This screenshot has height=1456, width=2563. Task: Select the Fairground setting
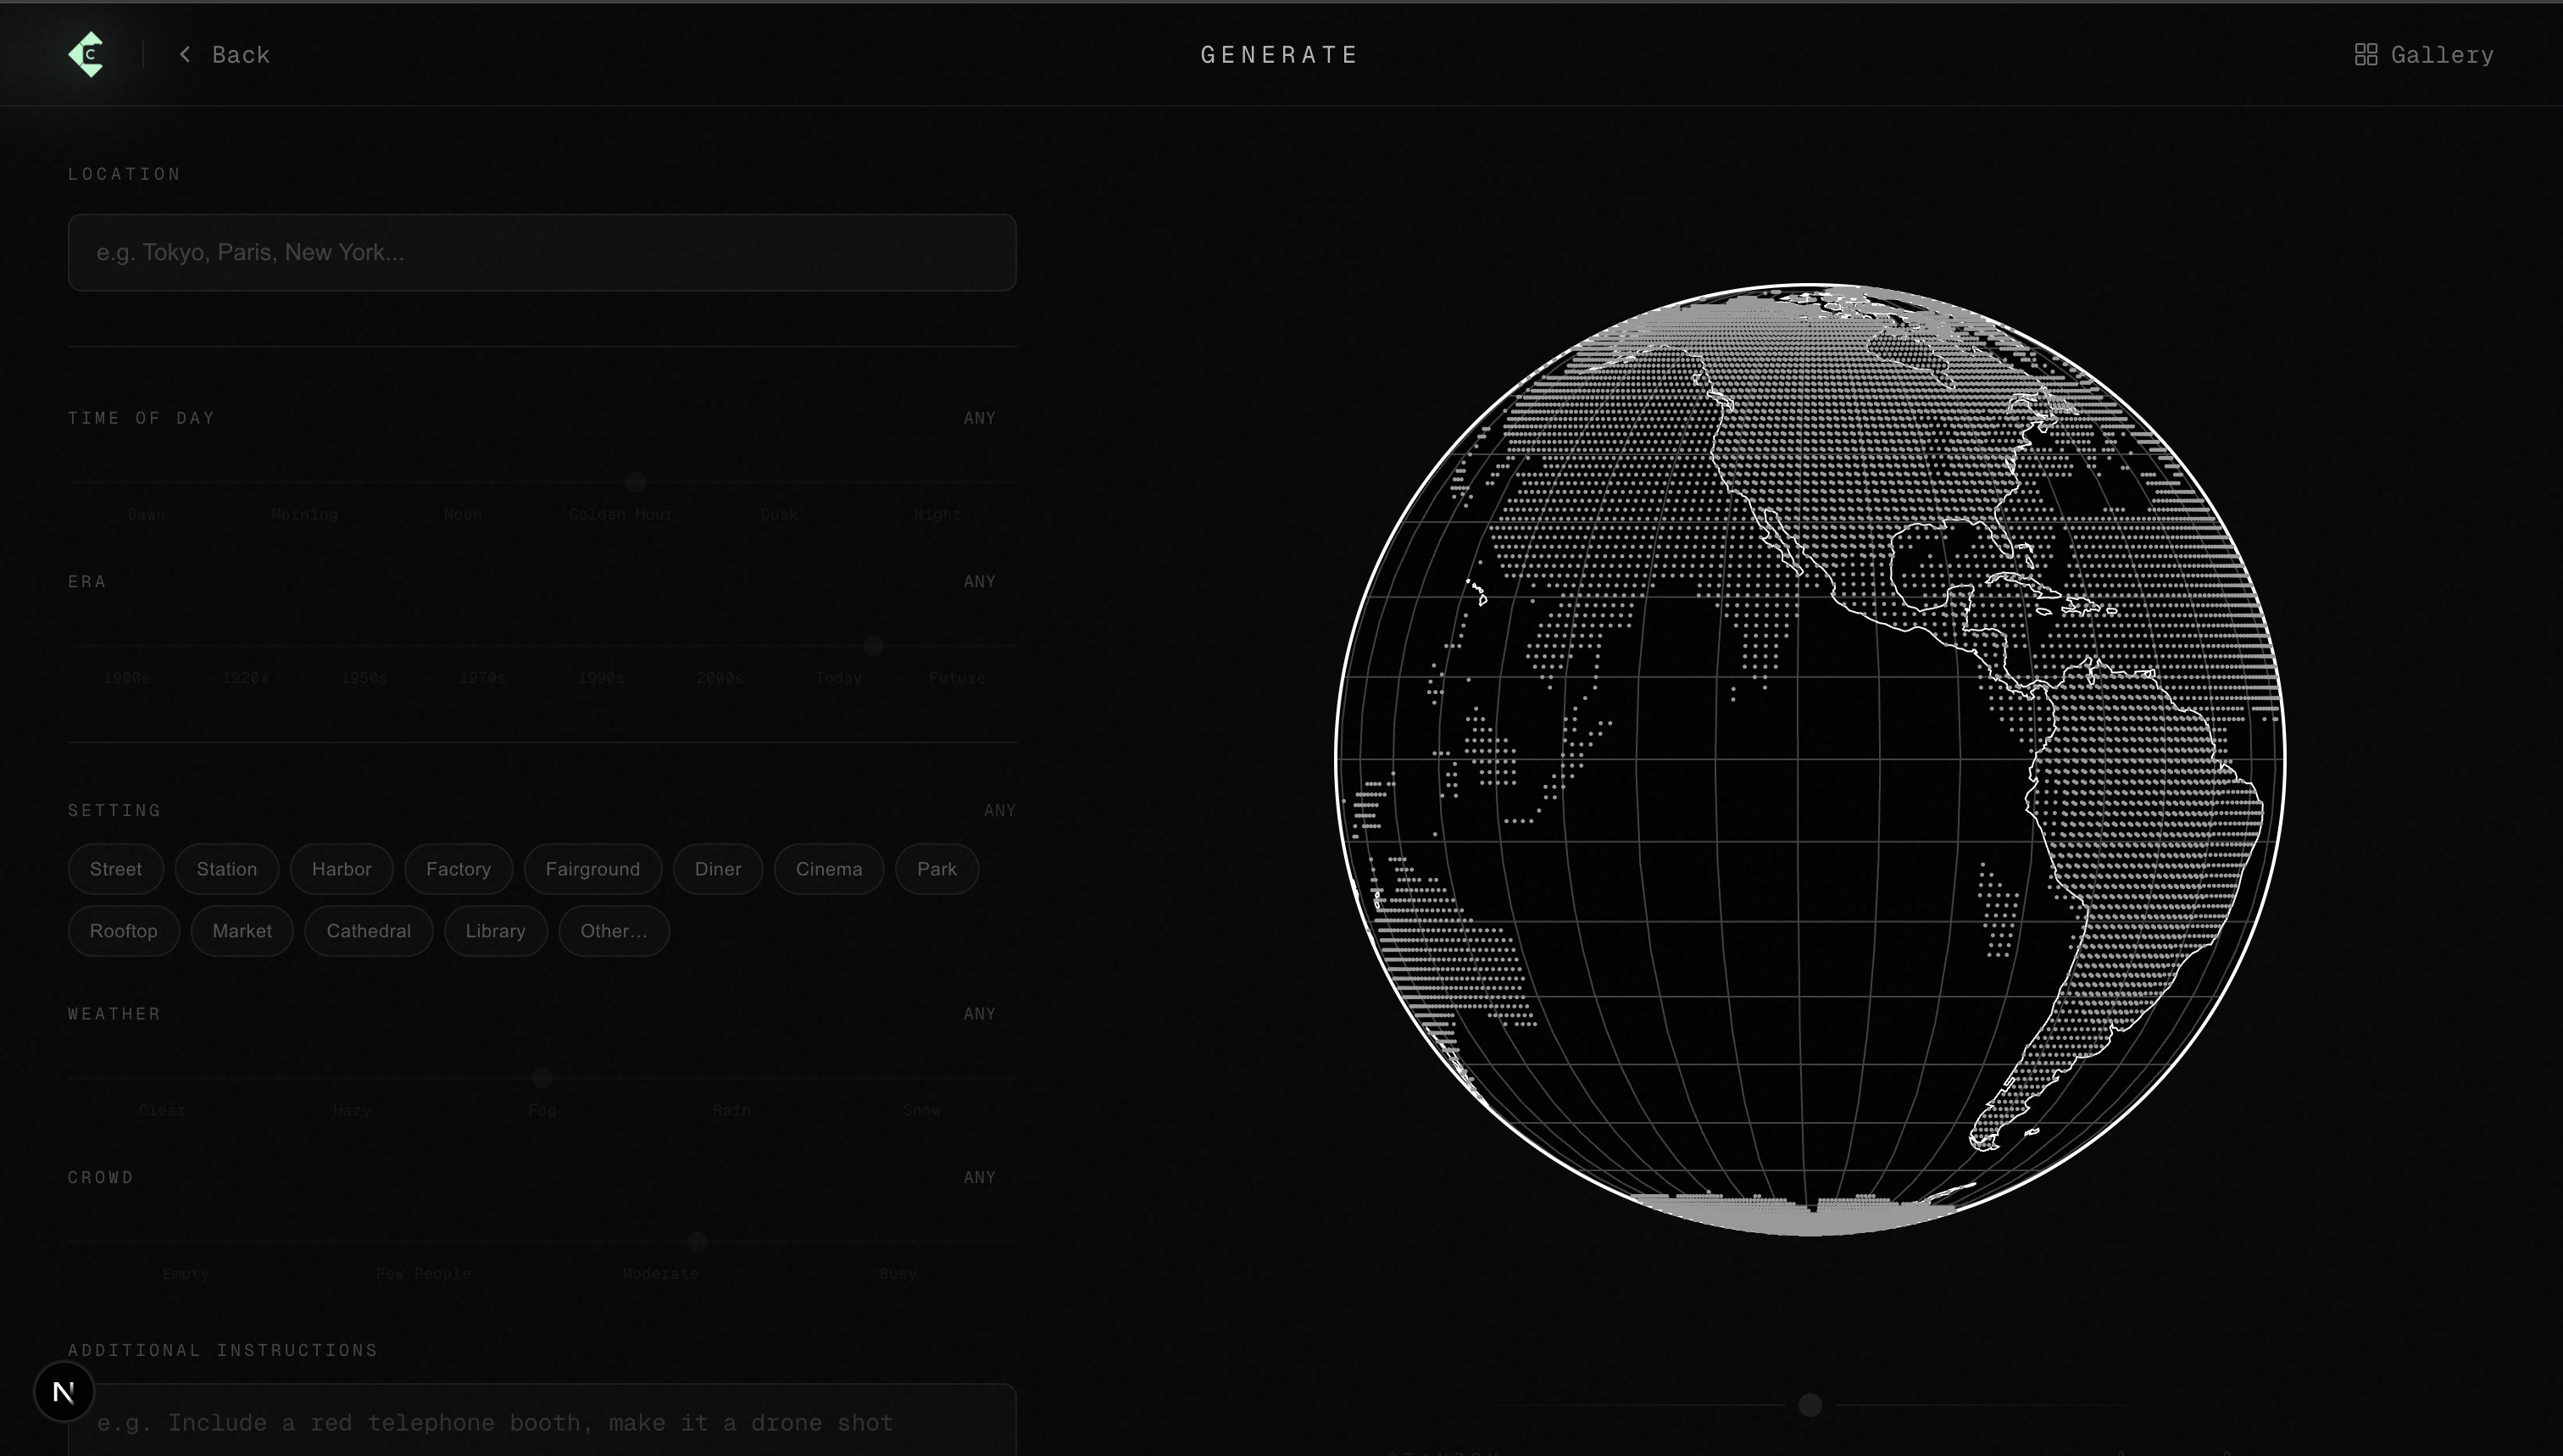pos(592,869)
